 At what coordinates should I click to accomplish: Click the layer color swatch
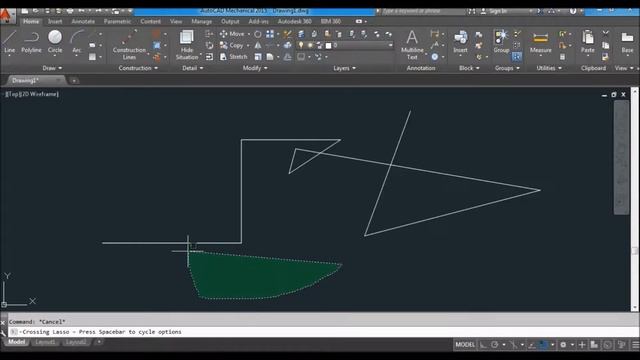tap(328, 45)
